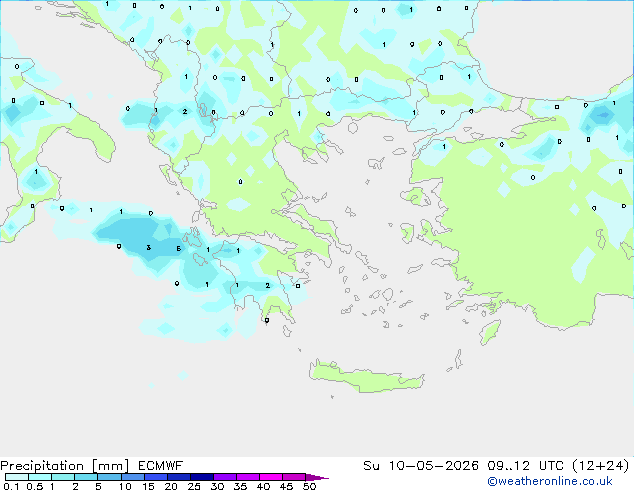Click the island of Rhodes on the map
The image size is (634, 490).
(490, 332)
